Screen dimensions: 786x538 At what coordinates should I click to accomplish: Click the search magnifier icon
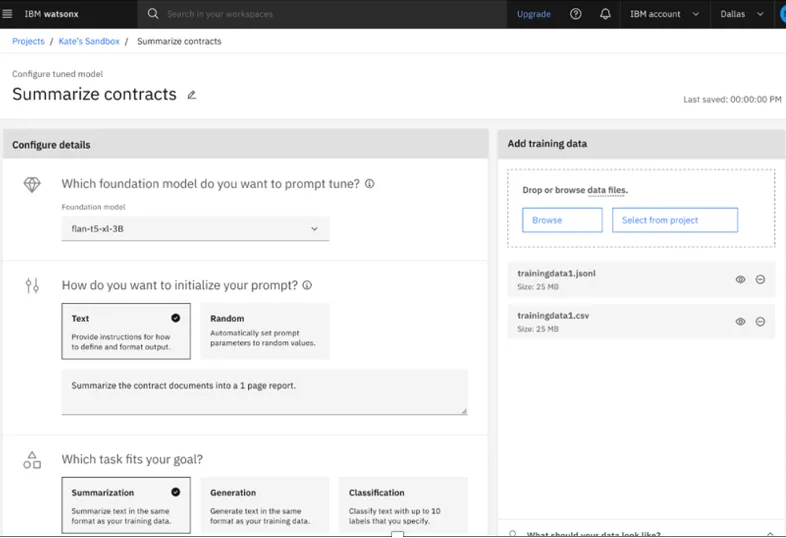click(x=153, y=14)
